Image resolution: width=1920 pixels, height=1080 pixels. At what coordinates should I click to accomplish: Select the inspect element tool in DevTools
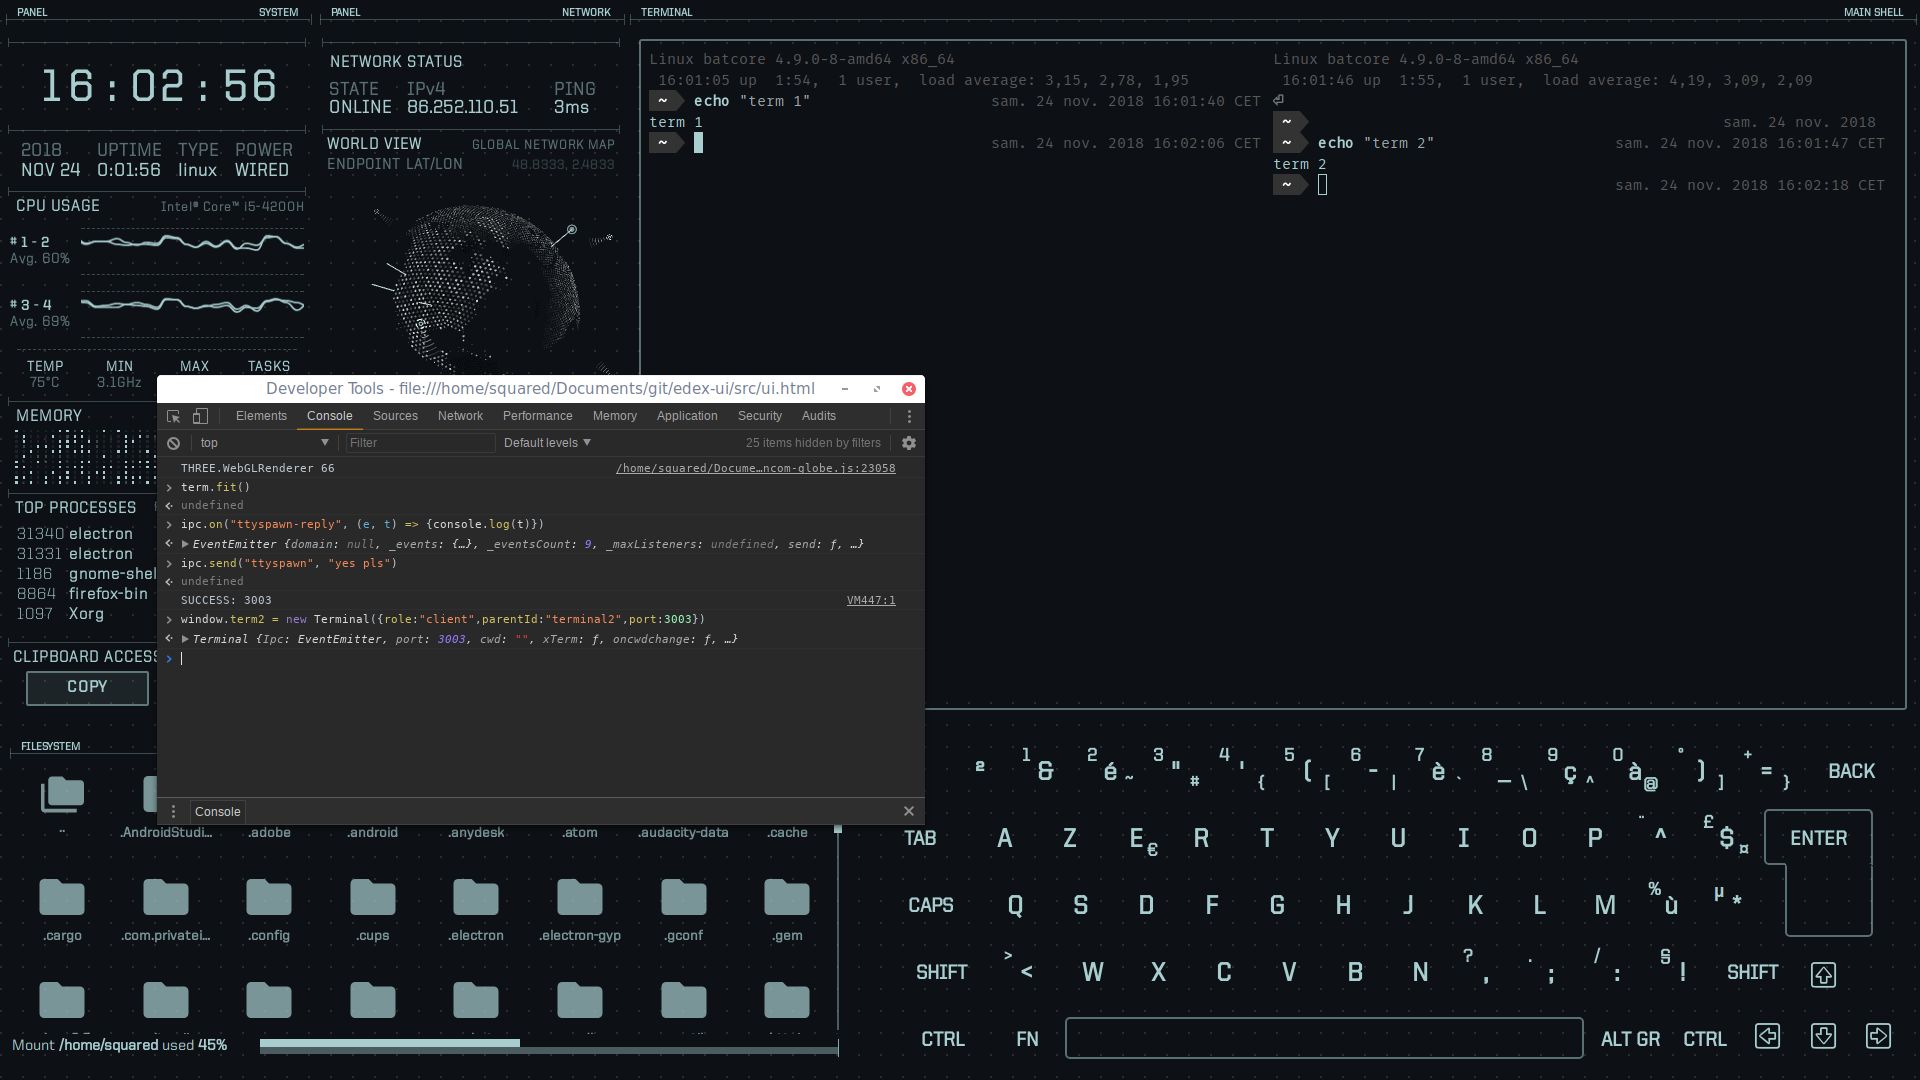(172, 416)
